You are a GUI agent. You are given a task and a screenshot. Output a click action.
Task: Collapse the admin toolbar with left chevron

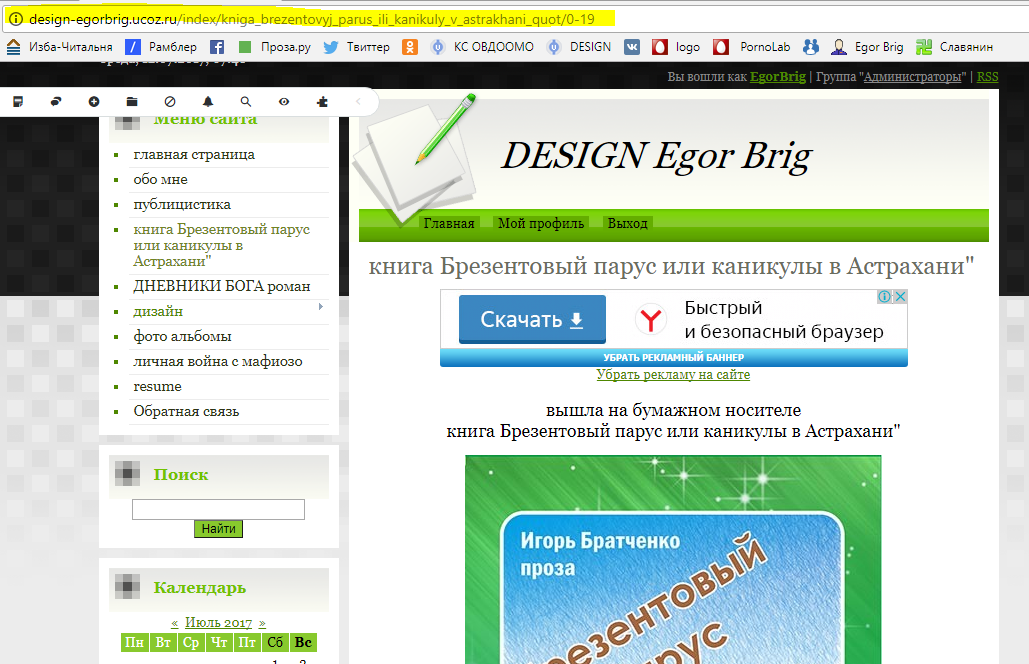click(x=358, y=102)
